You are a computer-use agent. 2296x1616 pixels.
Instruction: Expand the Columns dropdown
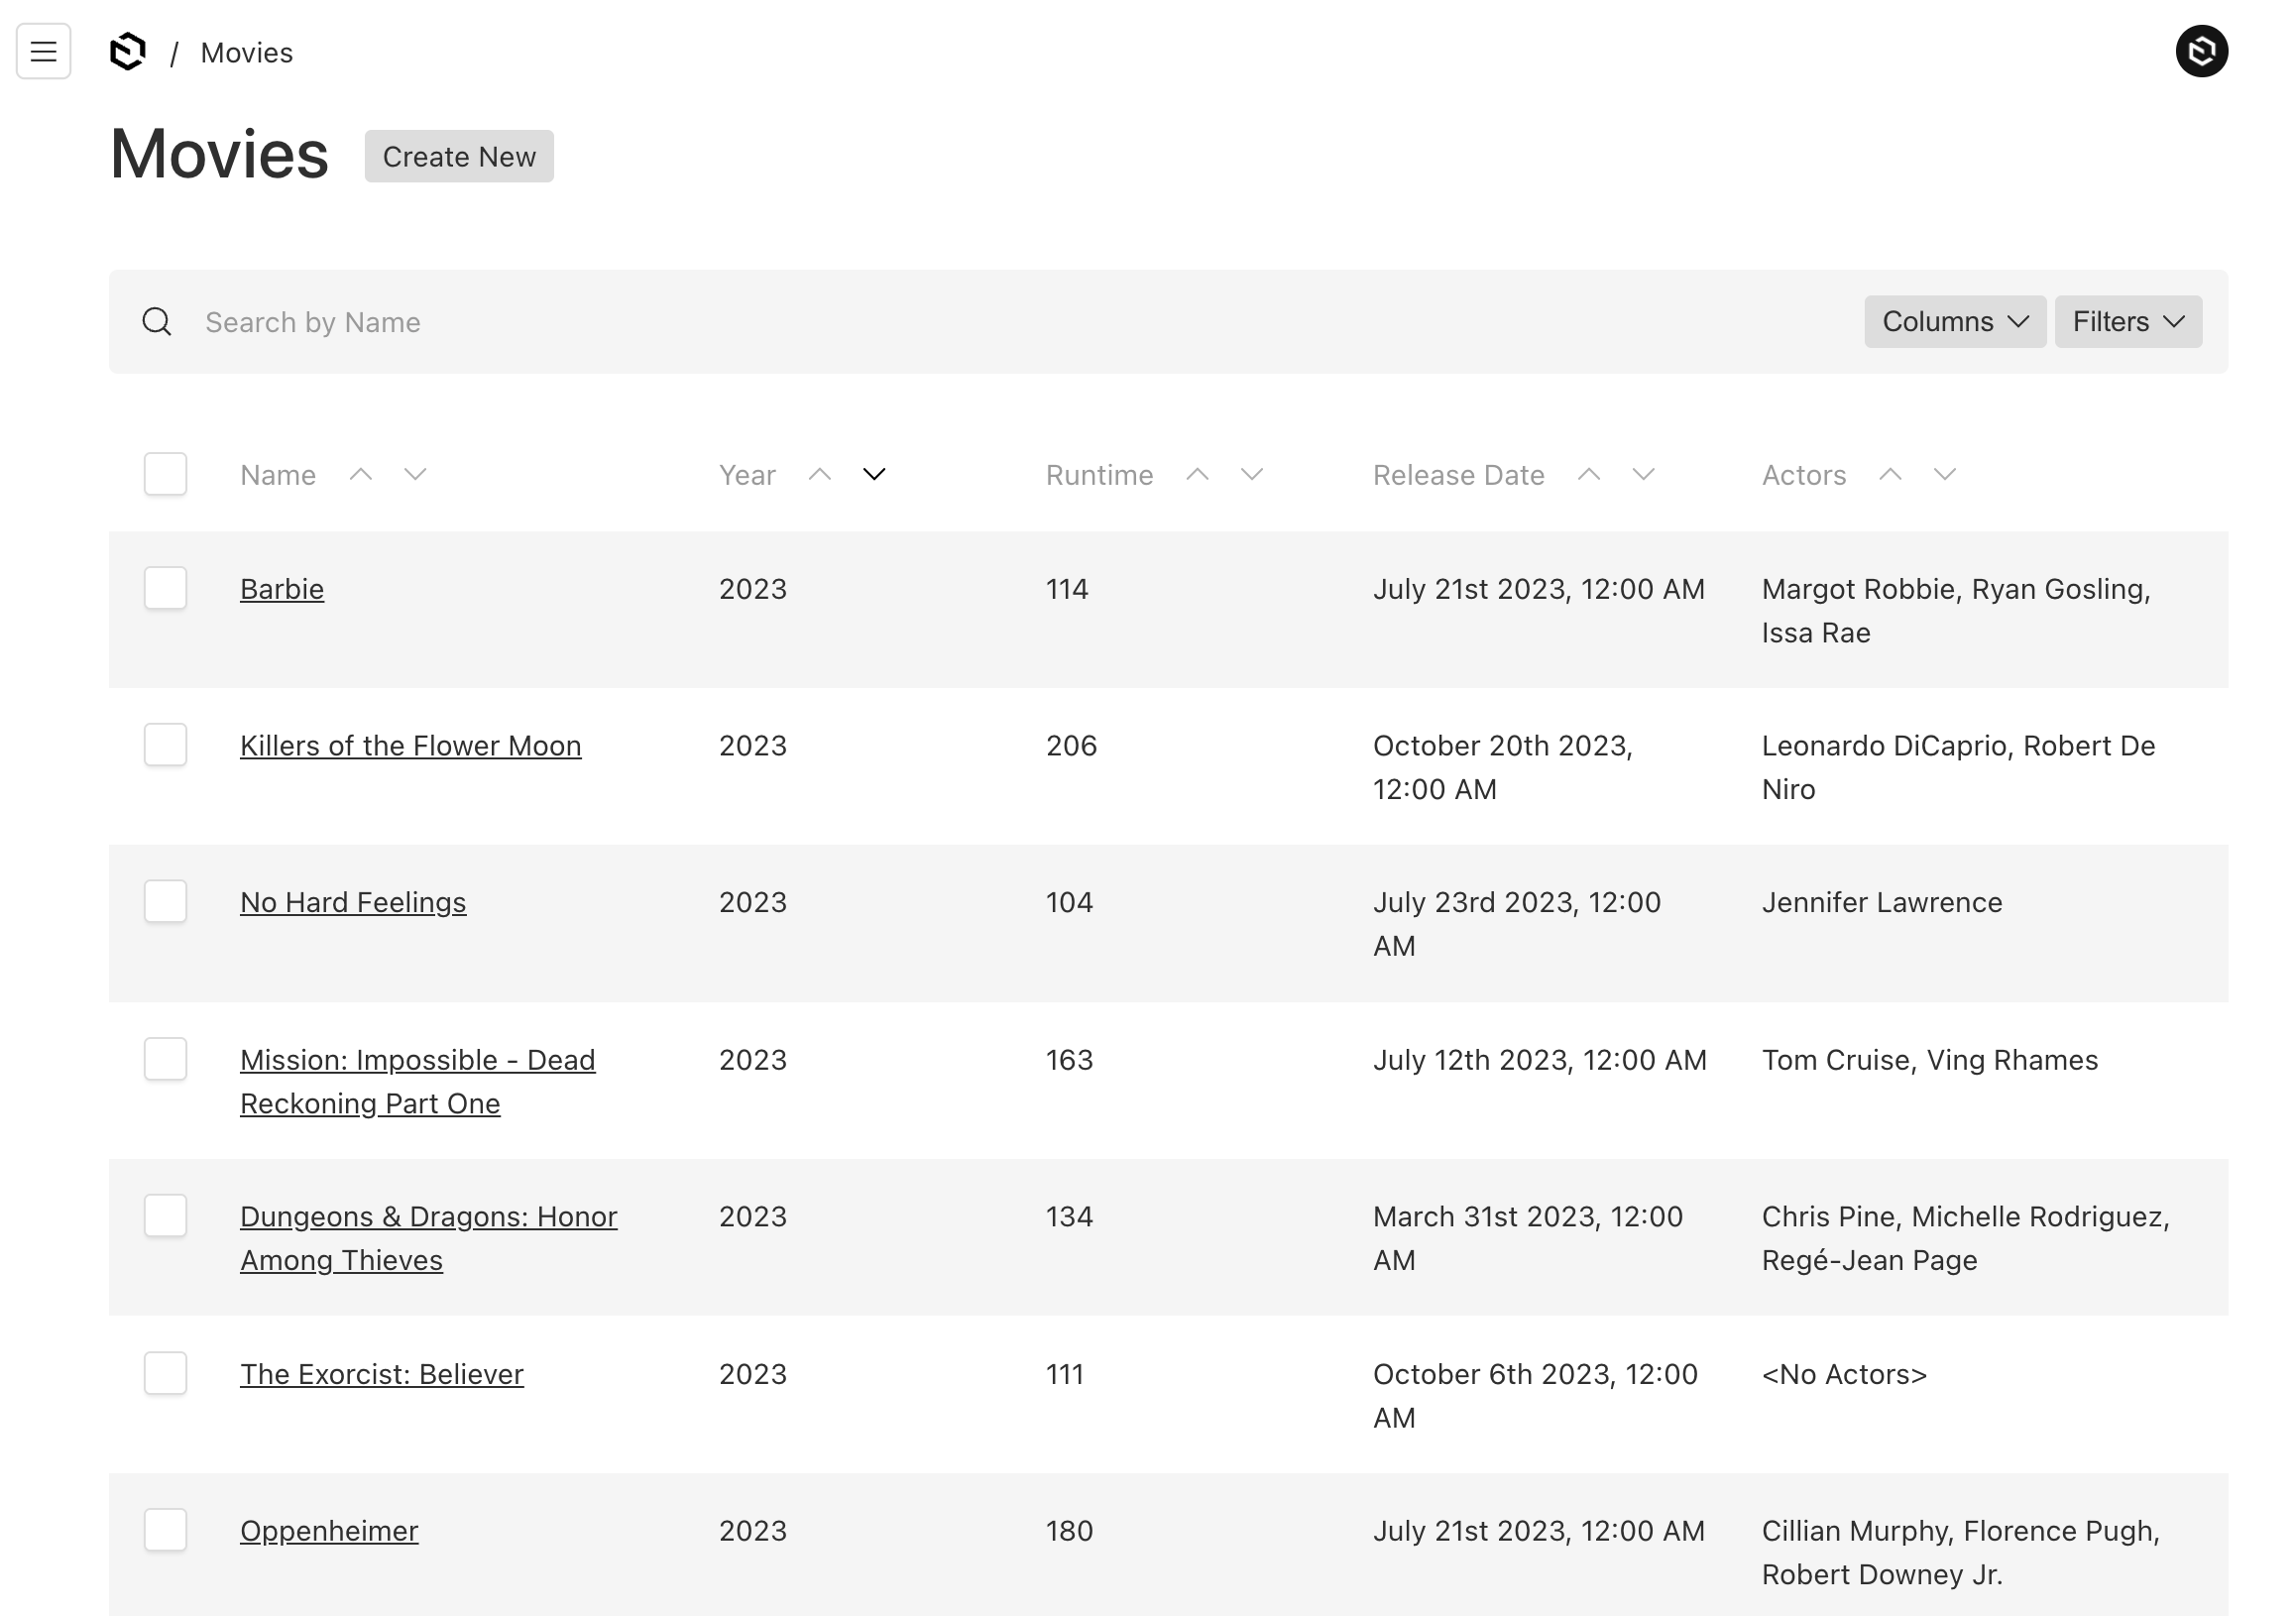point(1954,322)
